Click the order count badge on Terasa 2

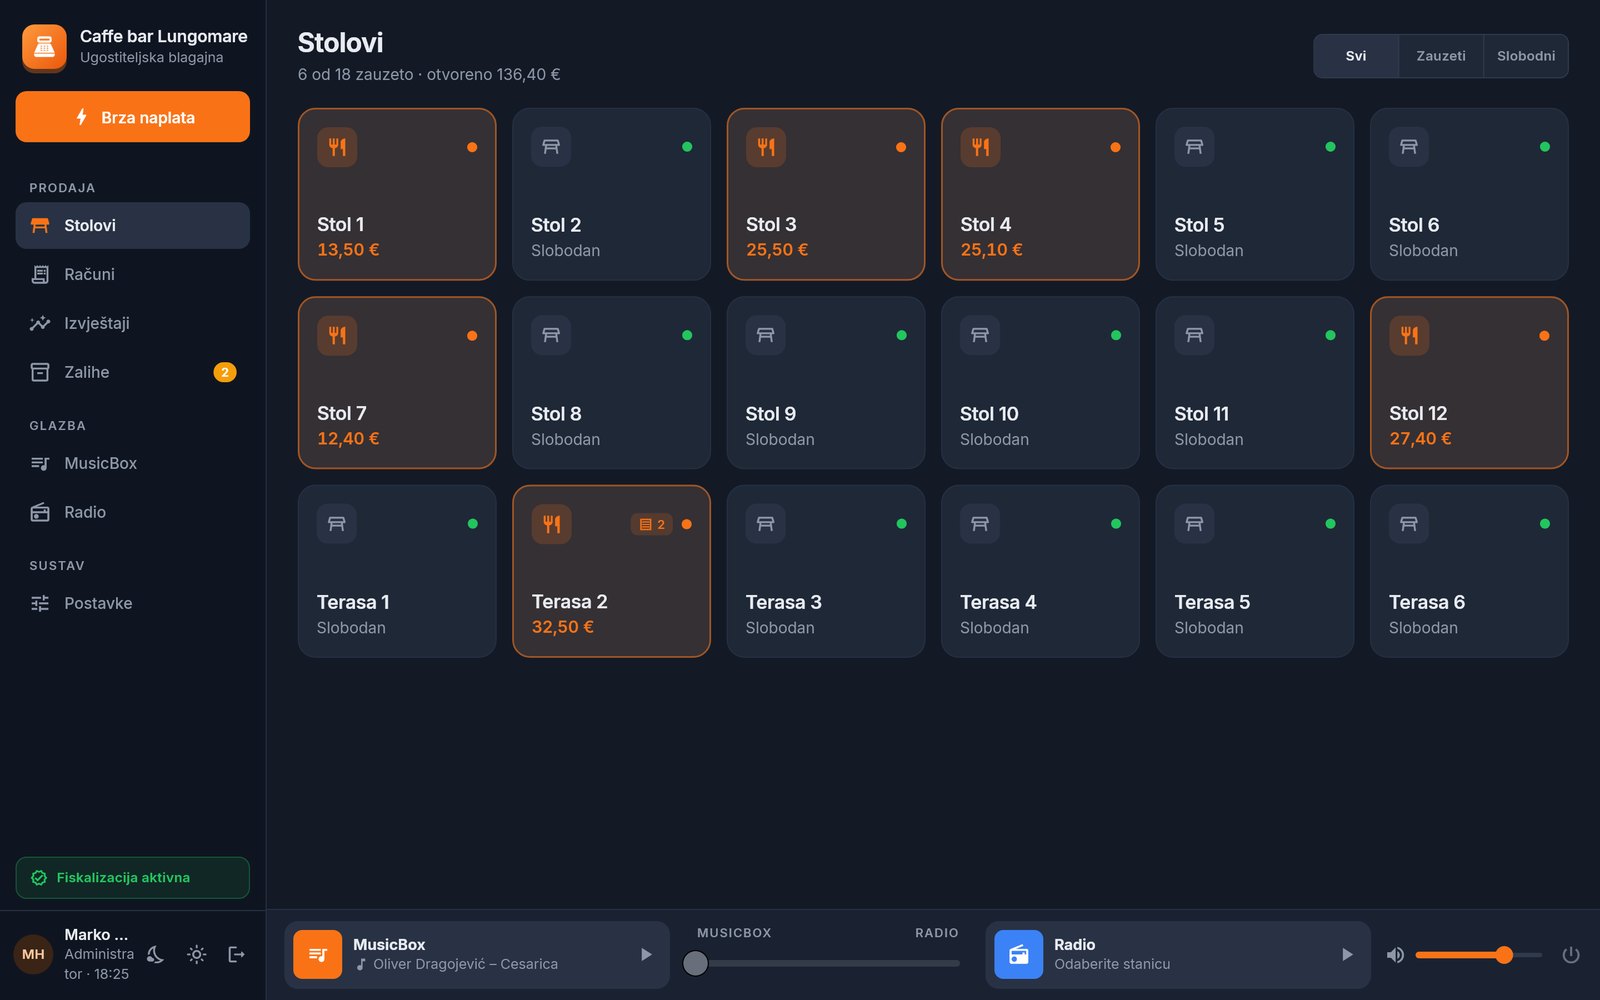coord(652,524)
